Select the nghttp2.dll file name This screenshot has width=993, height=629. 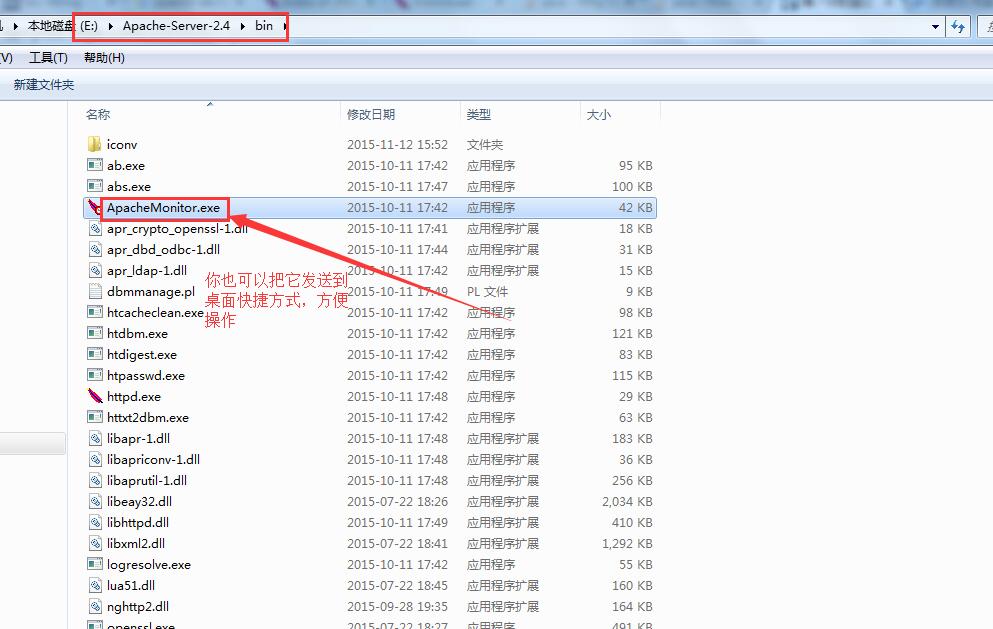(137, 606)
